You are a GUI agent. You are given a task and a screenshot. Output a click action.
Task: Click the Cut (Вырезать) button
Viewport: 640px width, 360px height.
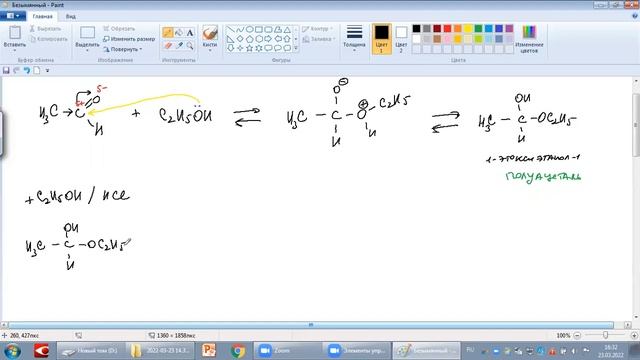coord(45,29)
